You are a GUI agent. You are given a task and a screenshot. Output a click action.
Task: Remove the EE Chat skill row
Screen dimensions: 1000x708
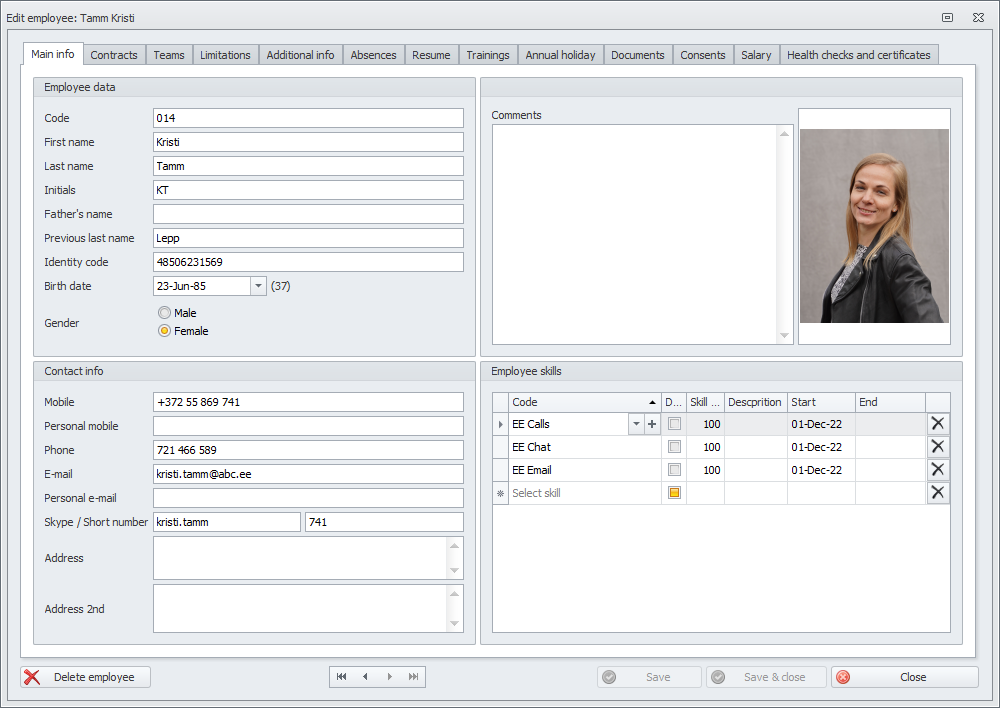[938, 446]
